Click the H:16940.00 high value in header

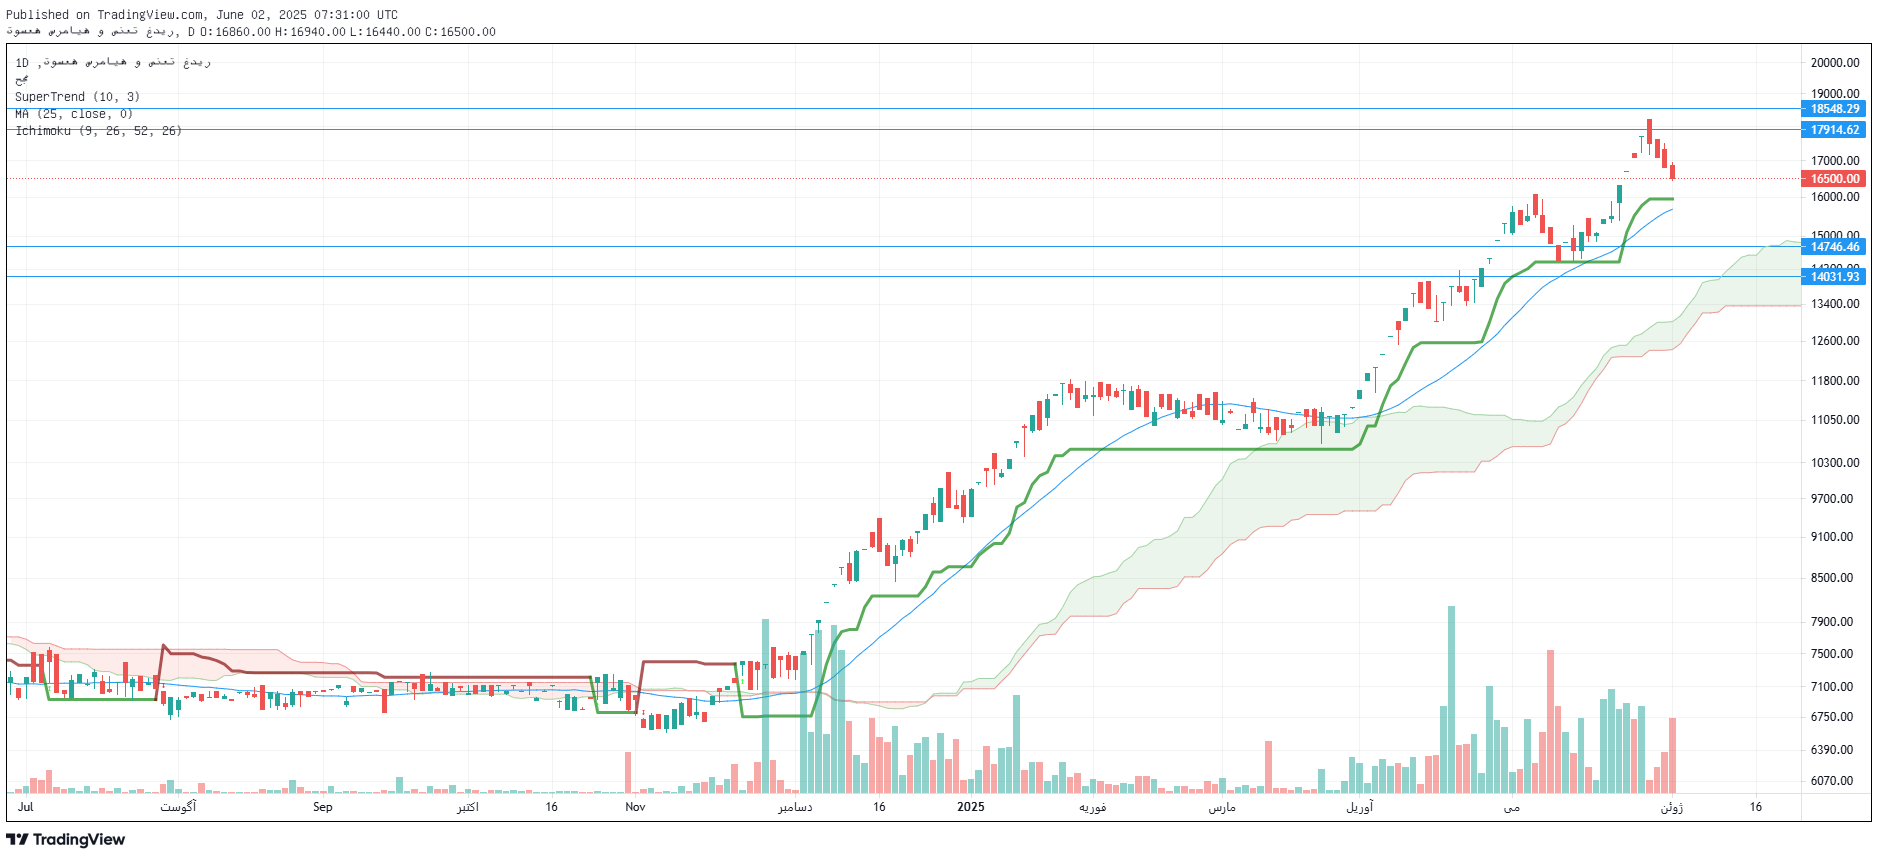(x=310, y=32)
